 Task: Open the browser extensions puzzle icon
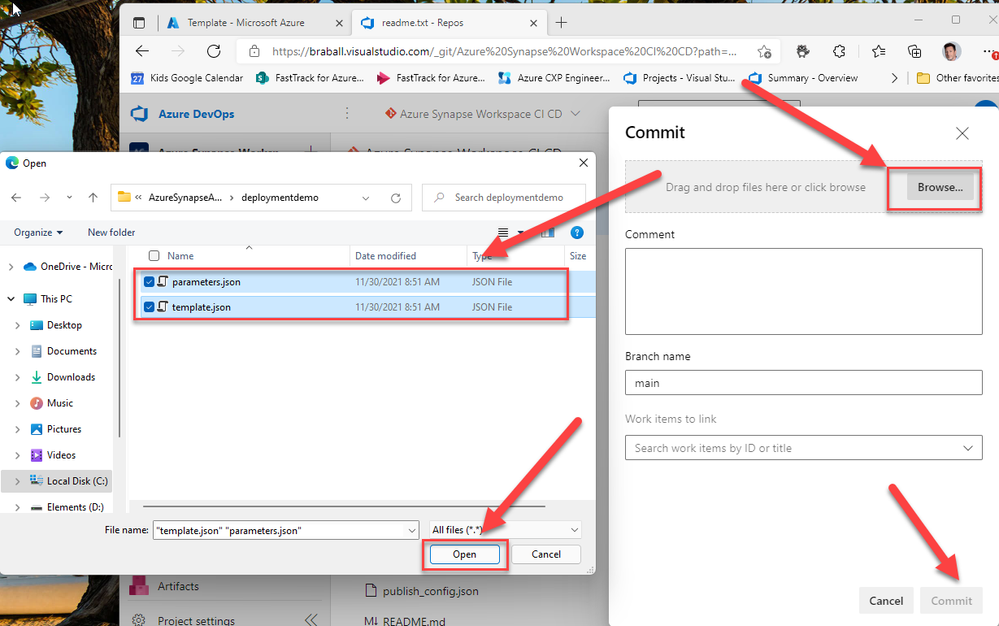(x=840, y=52)
